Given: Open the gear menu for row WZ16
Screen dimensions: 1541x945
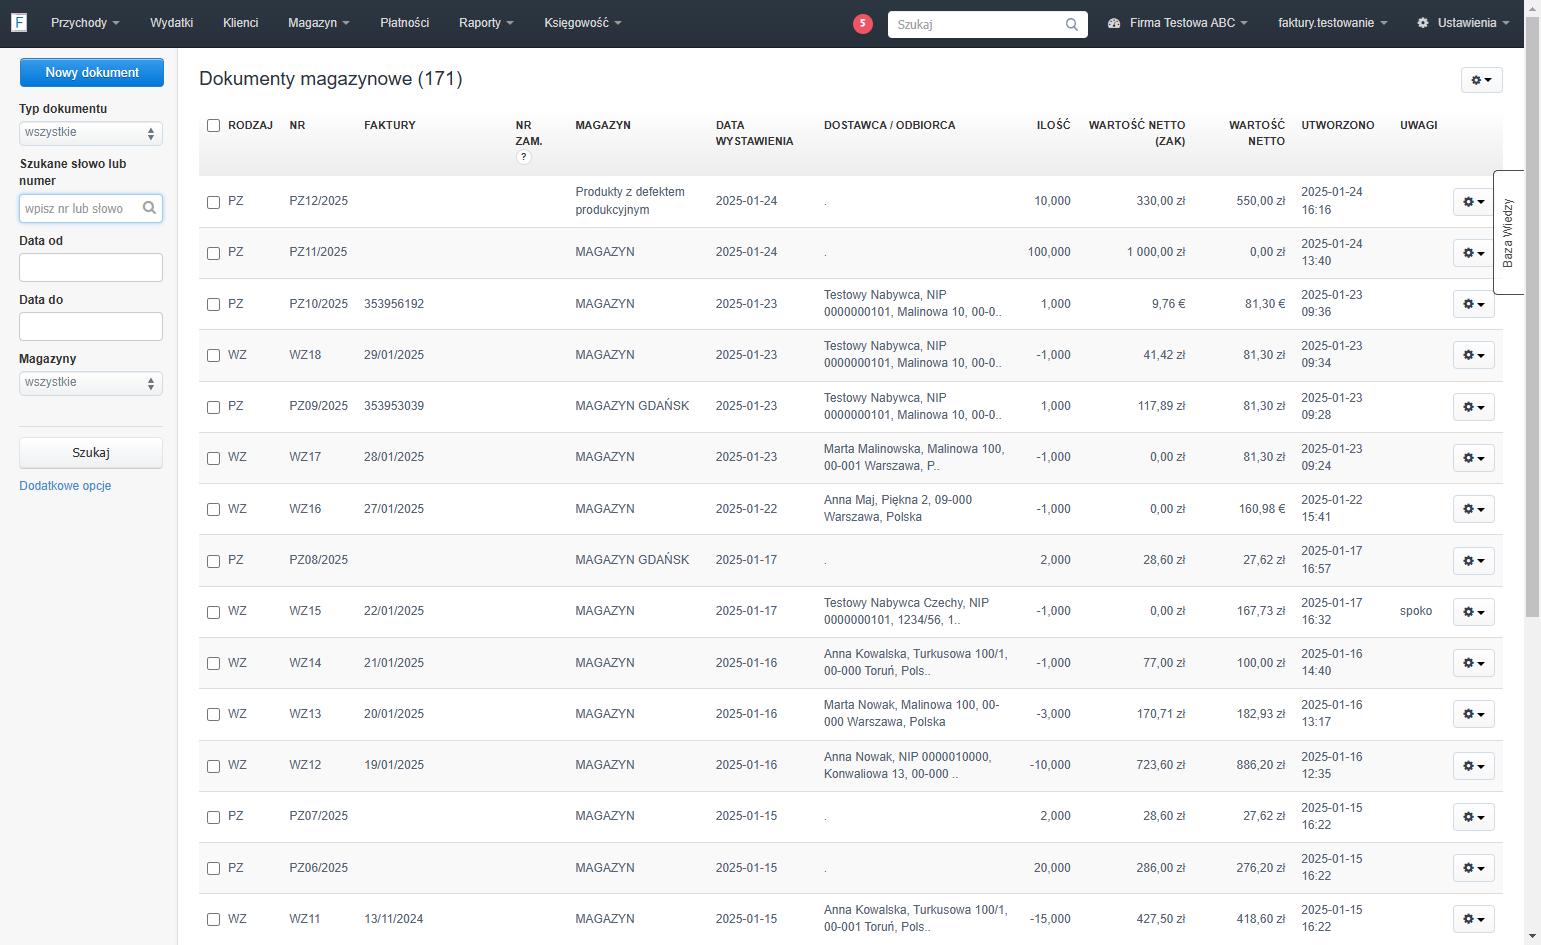Looking at the screenshot, I should [x=1473, y=509].
